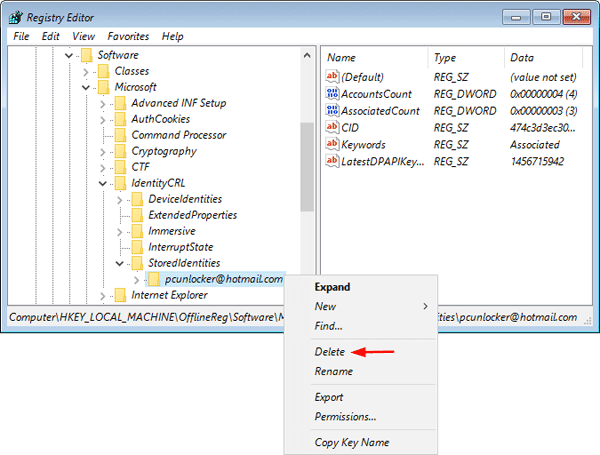Select the AccountsCount DWORD value icon

pos(334,94)
